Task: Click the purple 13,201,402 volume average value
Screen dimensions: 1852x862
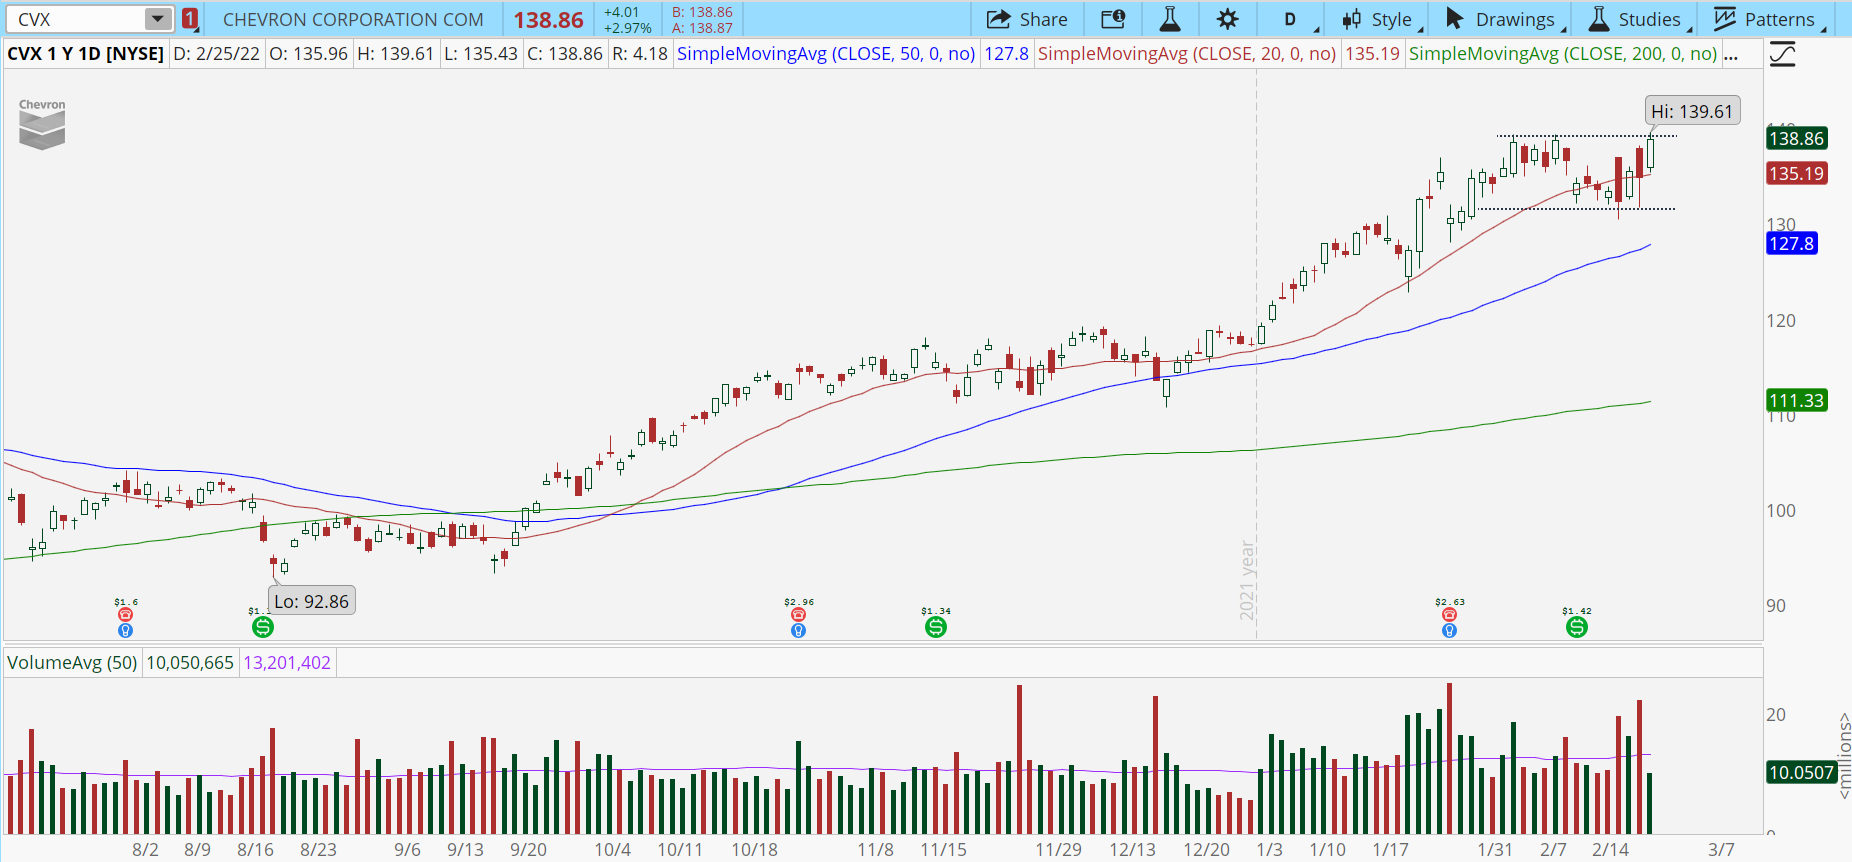Action: click(x=287, y=662)
